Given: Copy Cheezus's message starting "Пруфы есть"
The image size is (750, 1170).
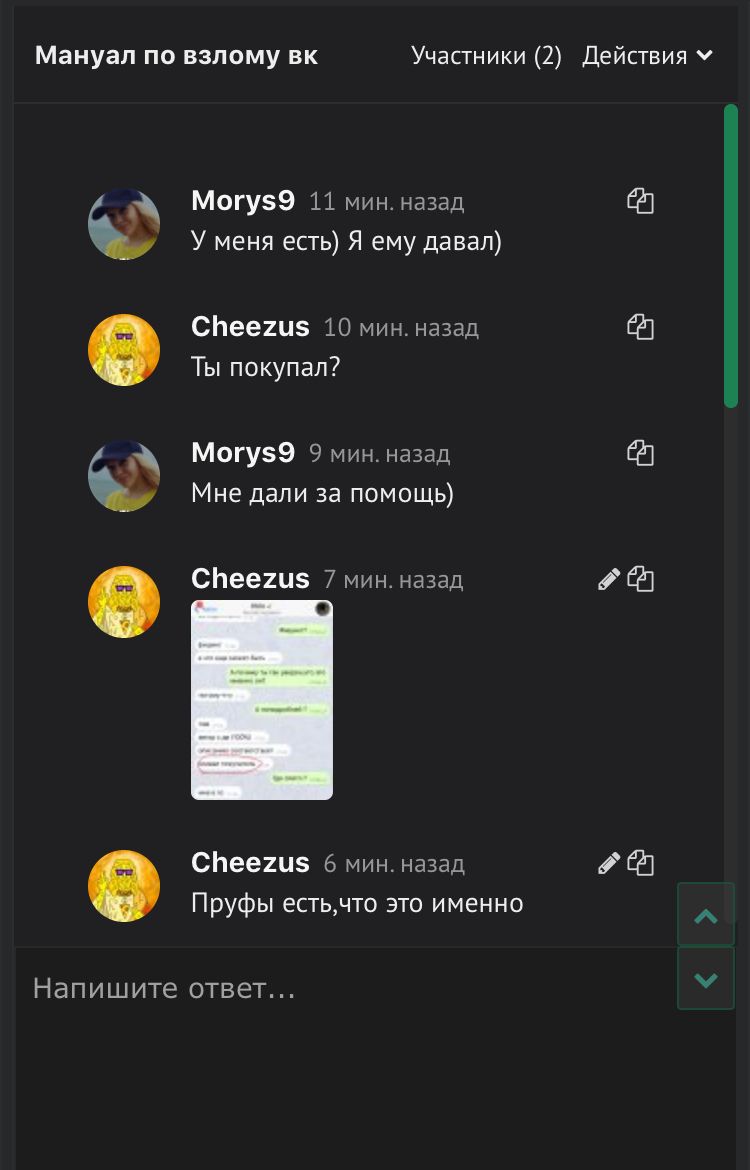Looking at the screenshot, I should [640, 863].
